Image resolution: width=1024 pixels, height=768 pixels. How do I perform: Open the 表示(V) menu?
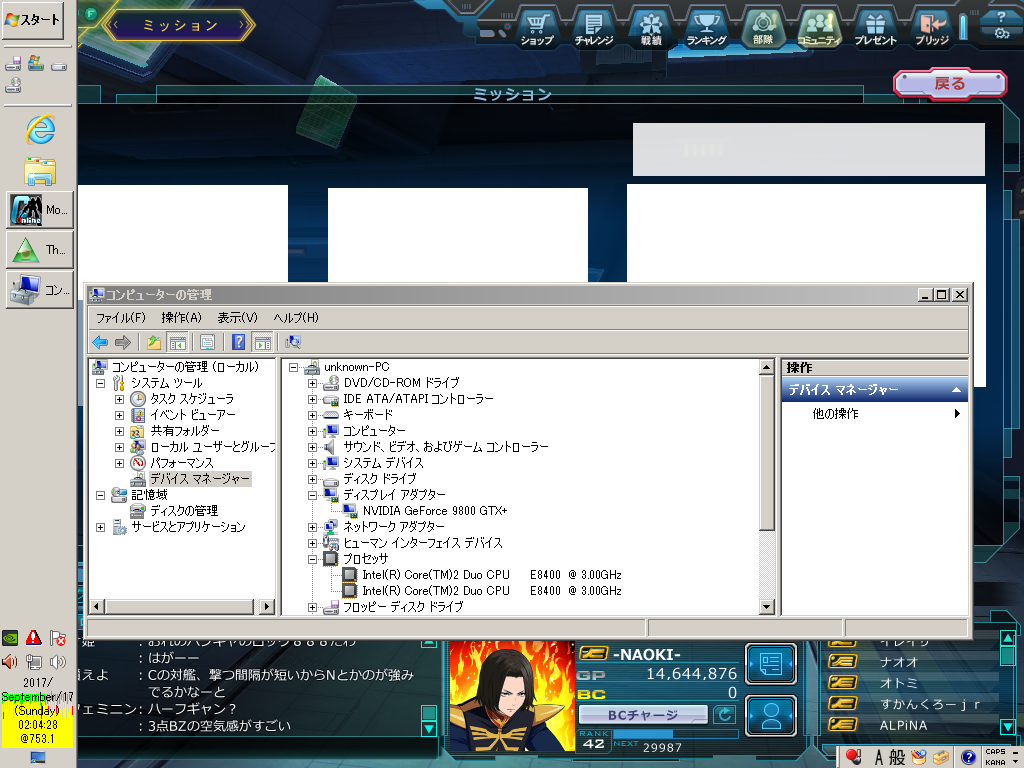(237, 317)
